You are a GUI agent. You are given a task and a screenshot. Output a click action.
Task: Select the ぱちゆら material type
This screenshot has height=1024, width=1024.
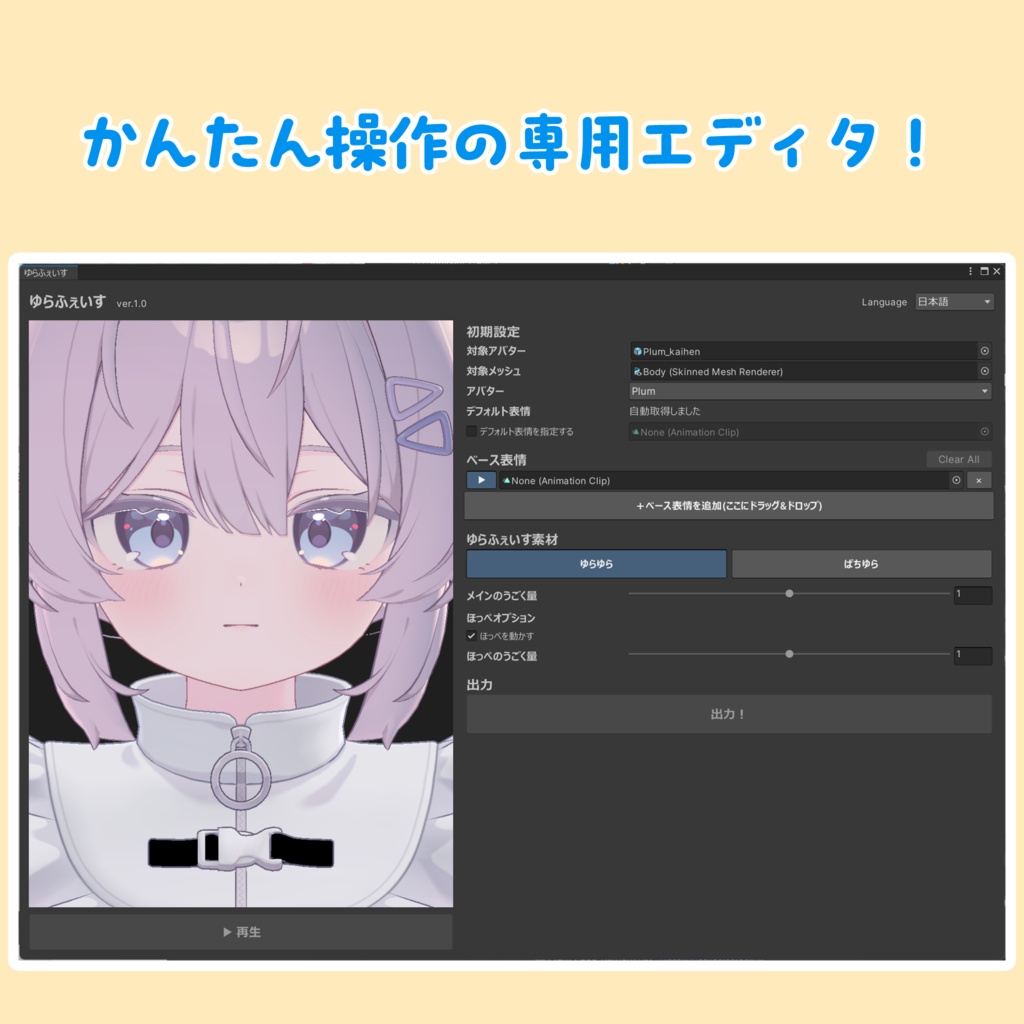tap(861, 564)
